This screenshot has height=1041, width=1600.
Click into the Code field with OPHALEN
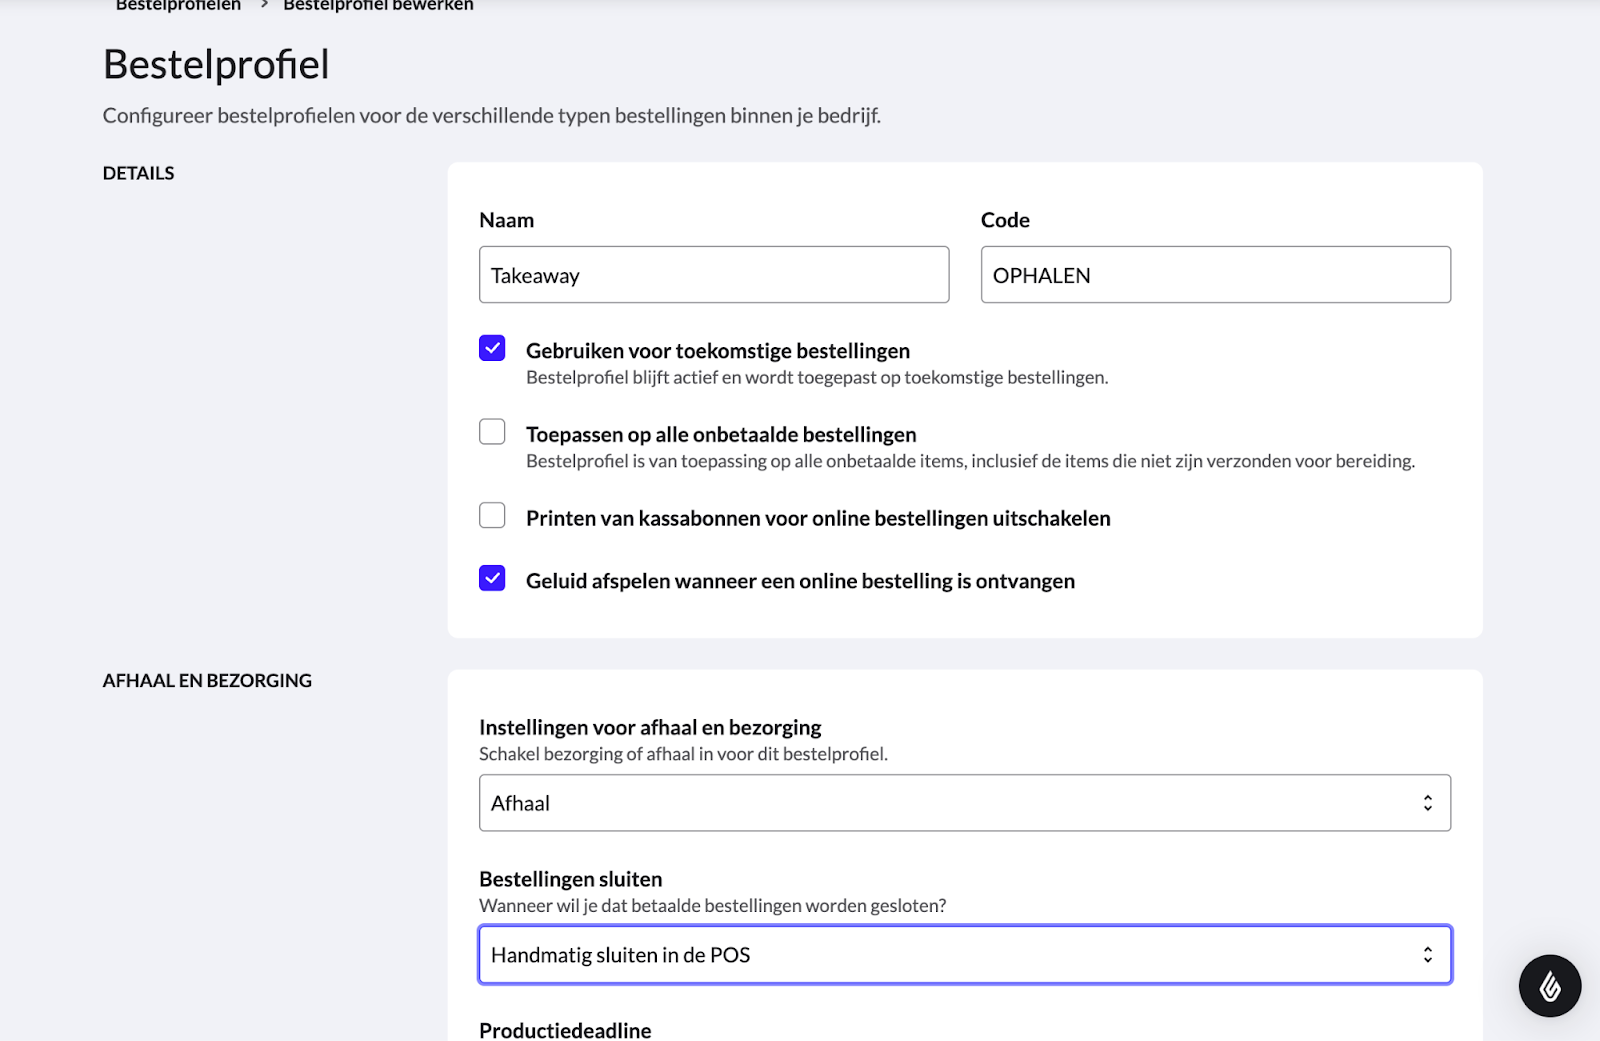(1215, 275)
